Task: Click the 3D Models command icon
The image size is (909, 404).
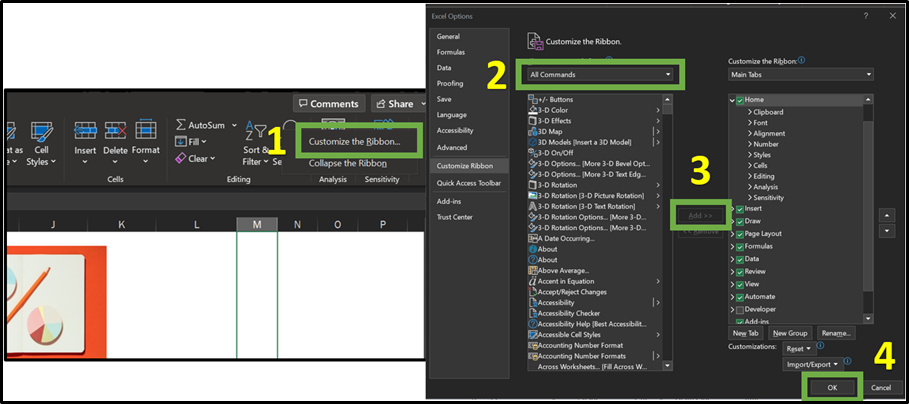Action: tap(533, 142)
